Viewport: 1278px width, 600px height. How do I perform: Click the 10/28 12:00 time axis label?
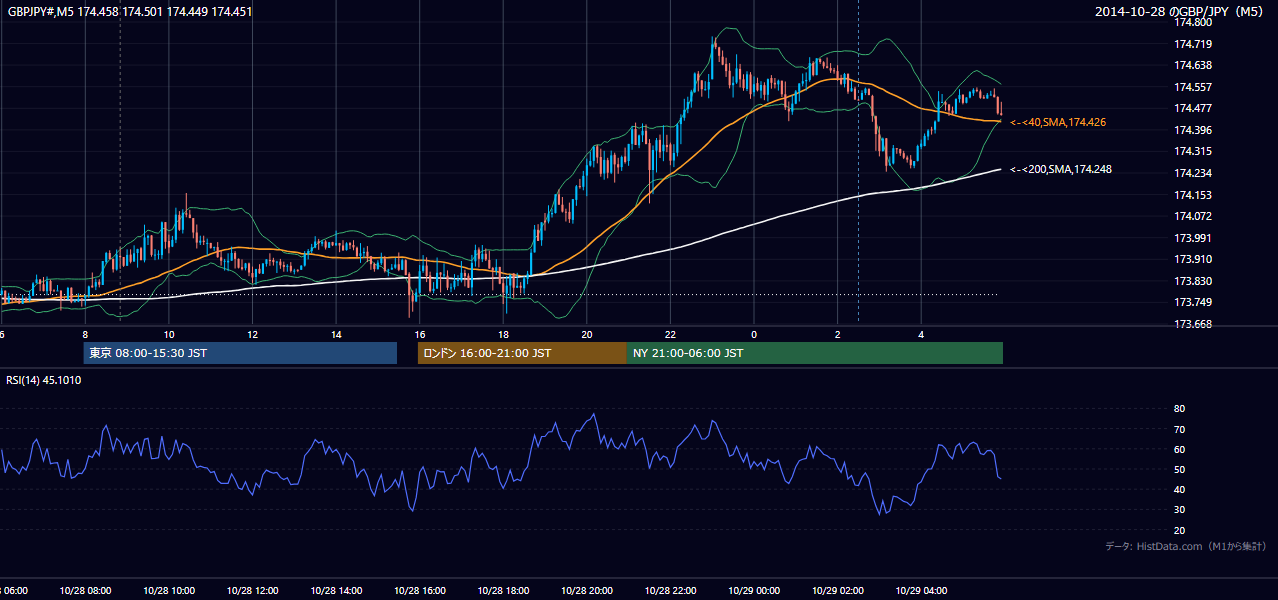click(x=252, y=590)
